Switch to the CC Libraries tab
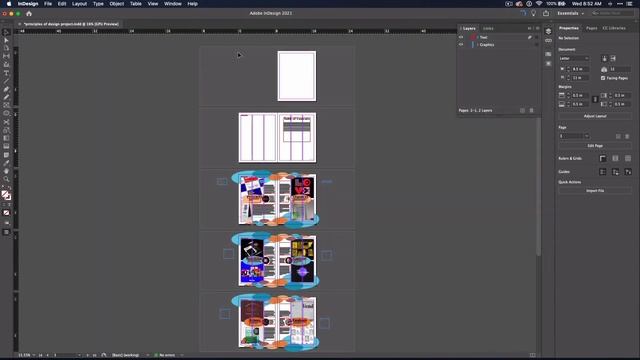Screen dimensions: 640x360 (614, 28)
